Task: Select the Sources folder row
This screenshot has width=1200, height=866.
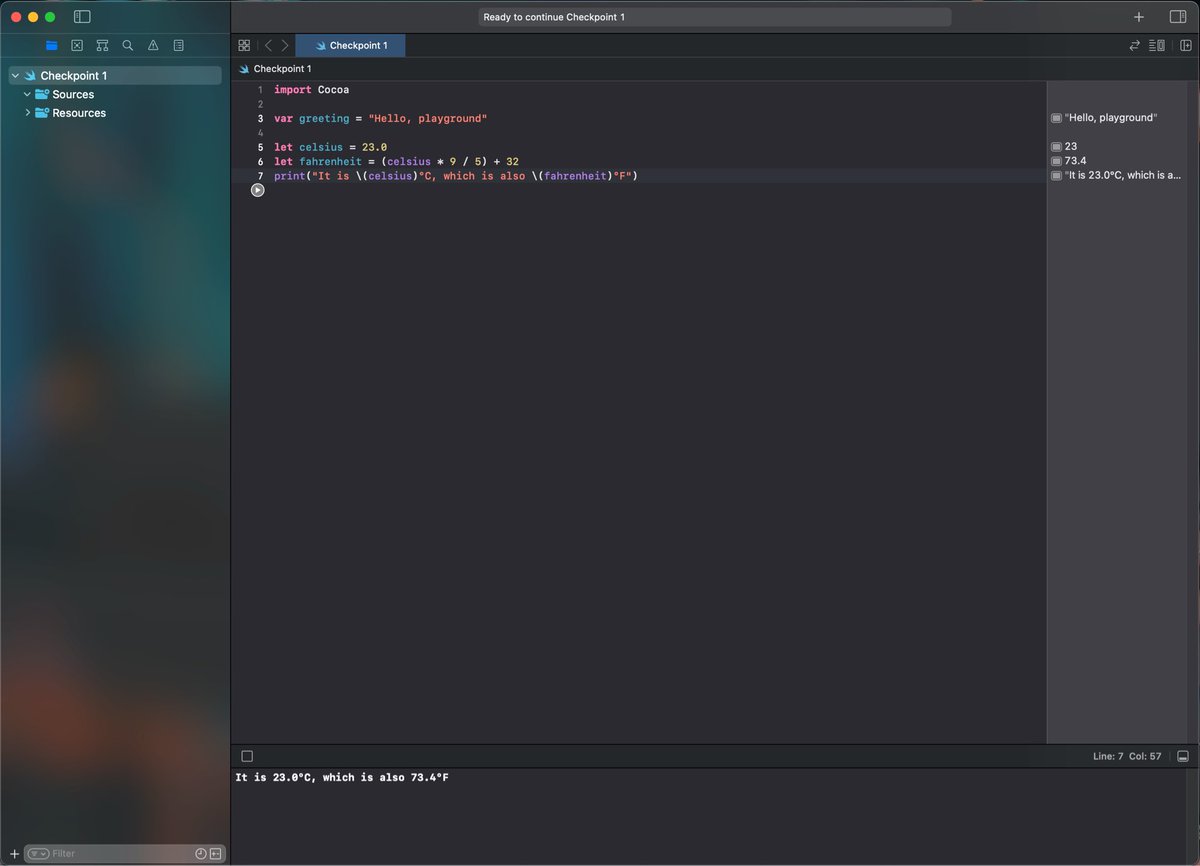Action: 115,94
